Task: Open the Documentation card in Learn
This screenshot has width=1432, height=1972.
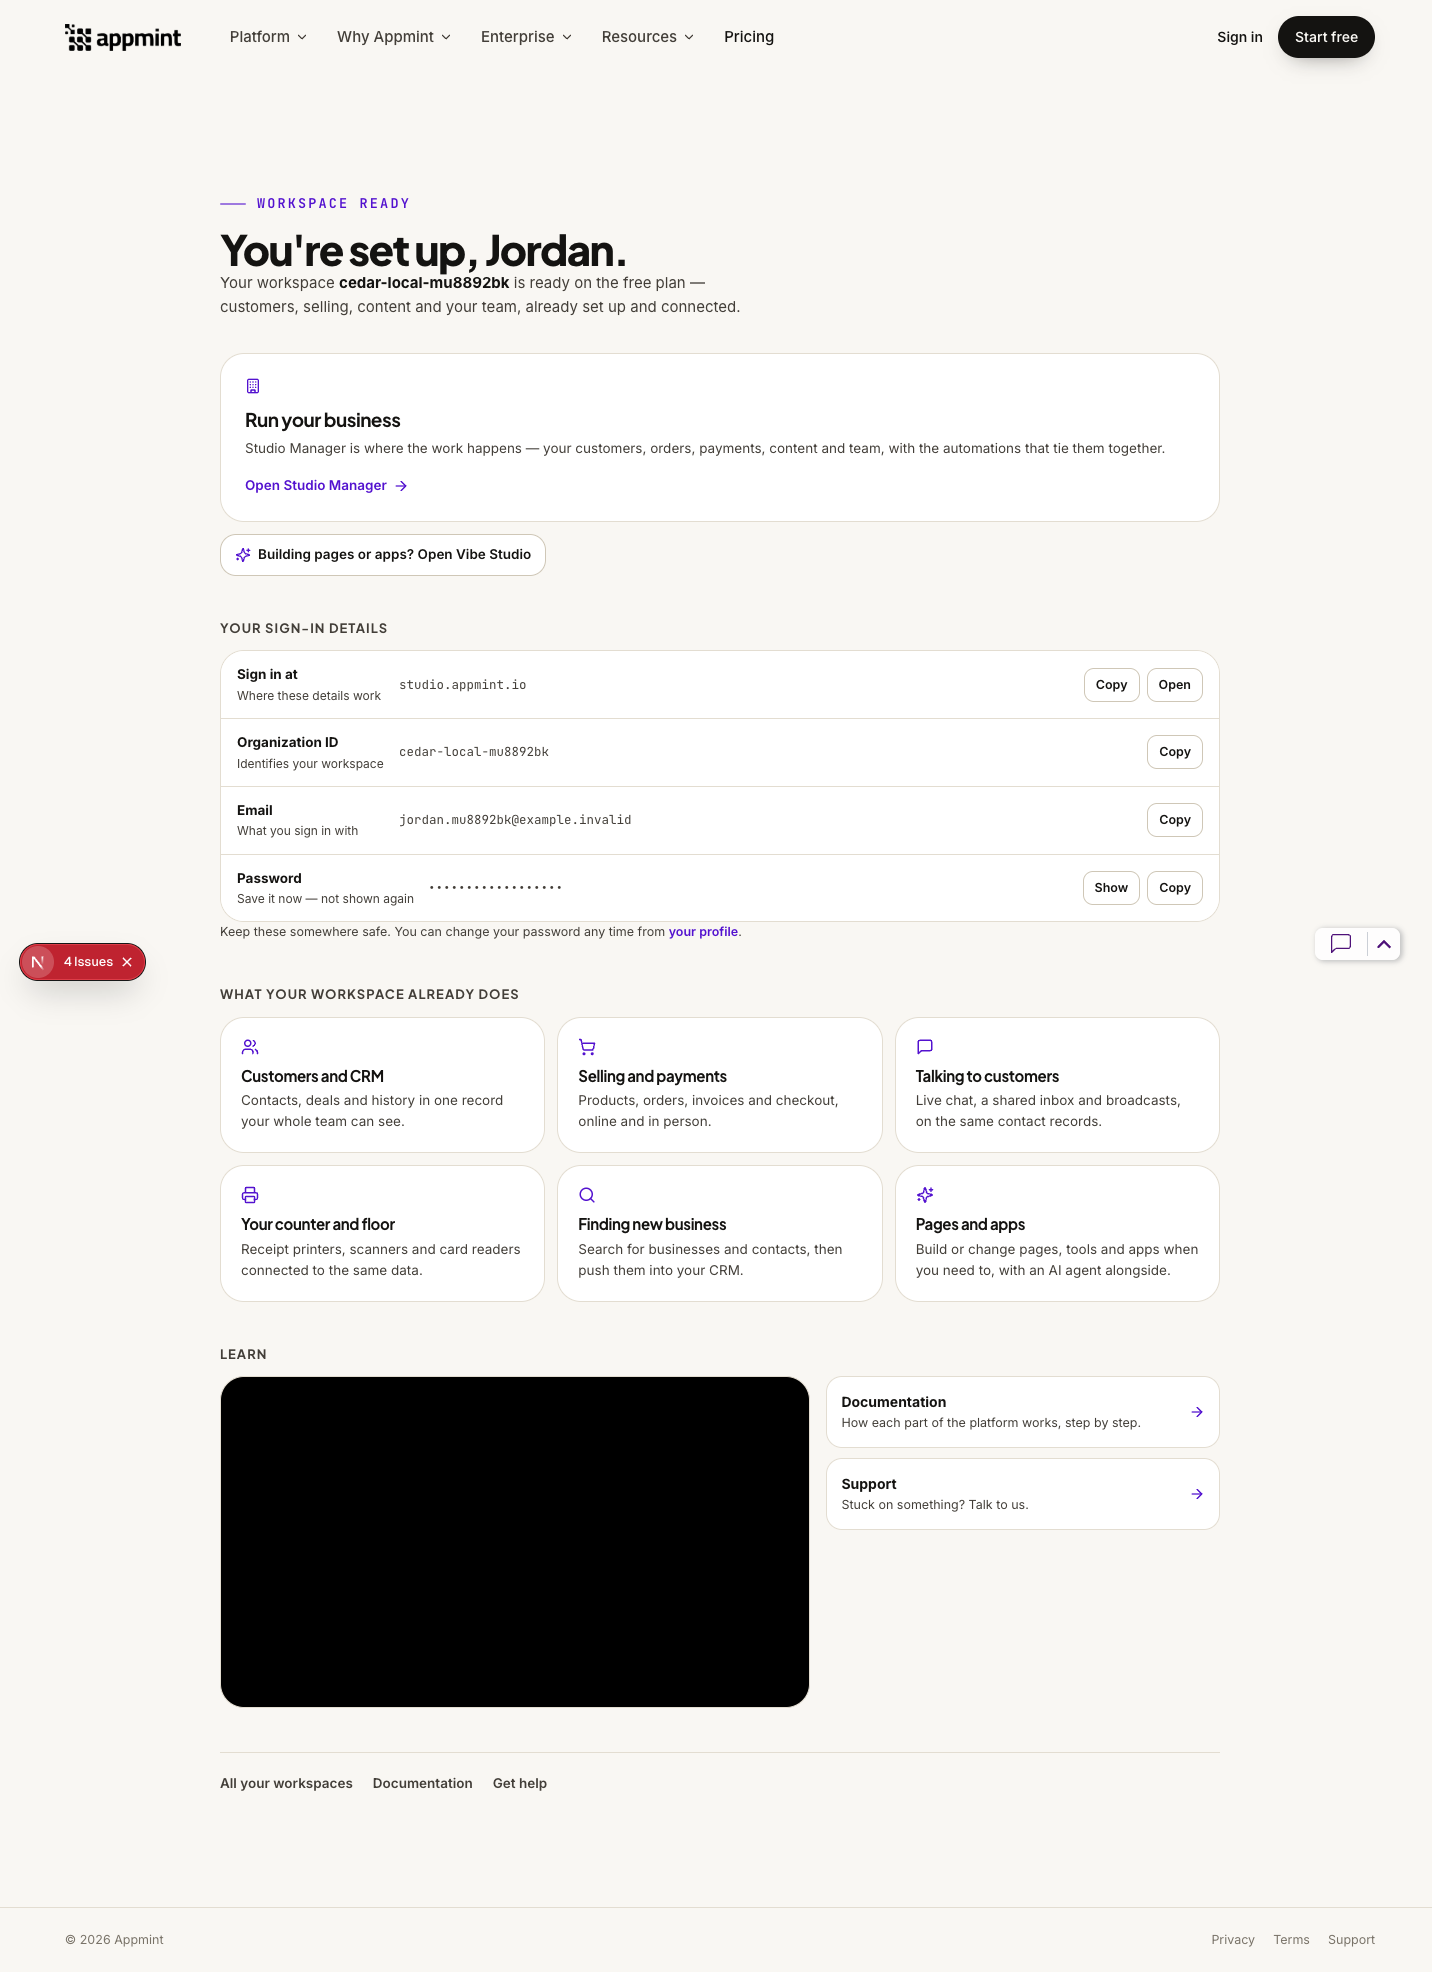Action: click(1023, 1412)
